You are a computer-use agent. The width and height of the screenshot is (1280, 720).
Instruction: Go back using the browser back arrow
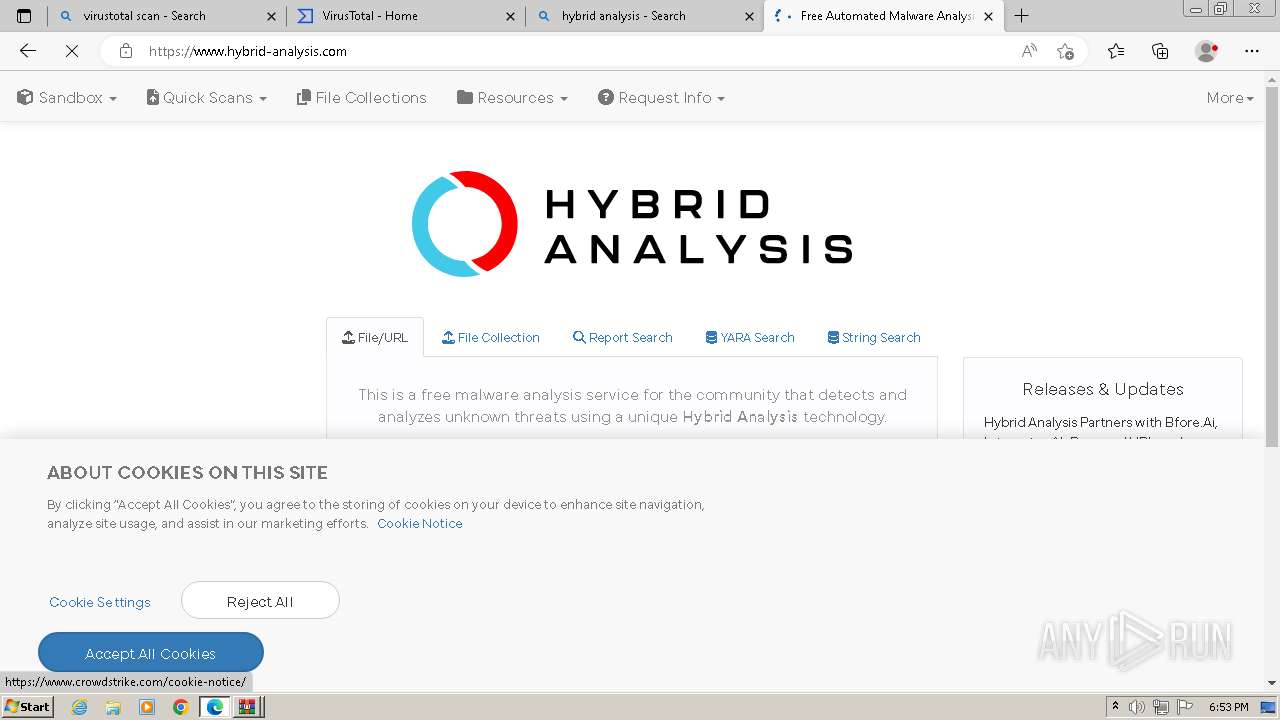click(28, 51)
